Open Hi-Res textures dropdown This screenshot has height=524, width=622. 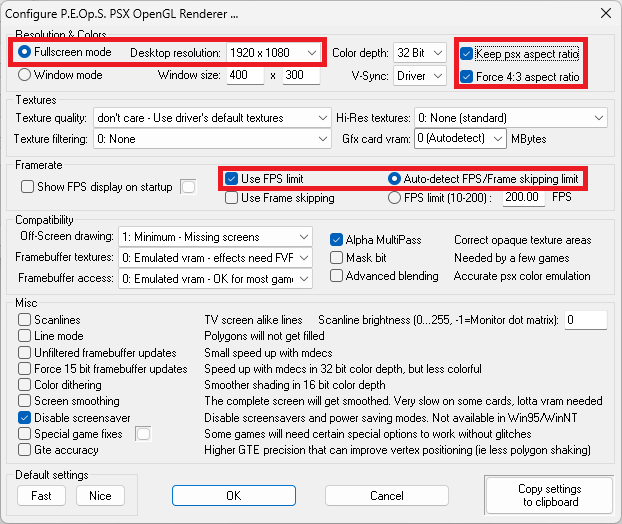(x=511, y=118)
